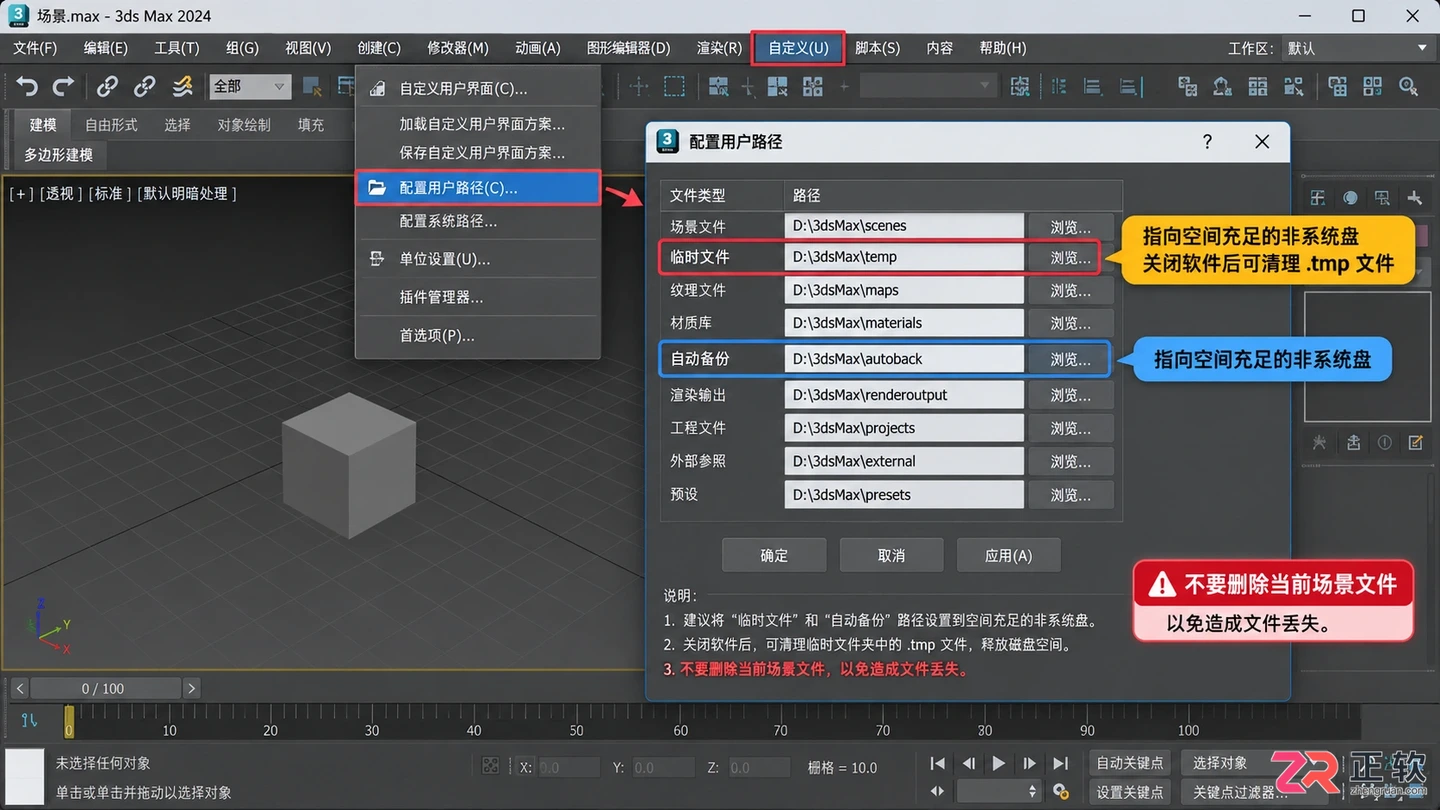Click the magnifier search icon in toolbar
Image resolution: width=1440 pixels, height=810 pixels.
pos(1409,87)
